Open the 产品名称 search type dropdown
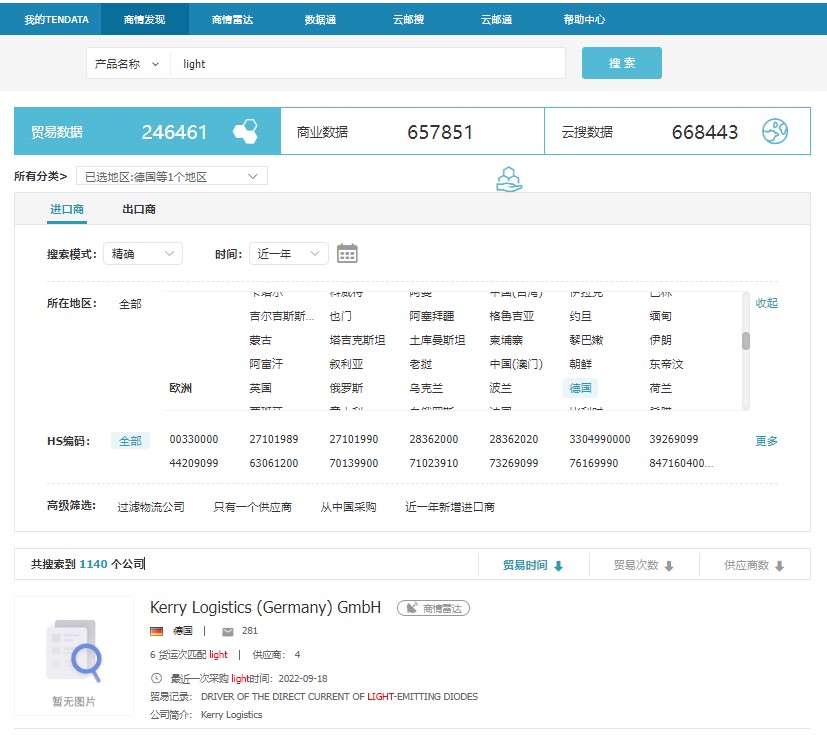The width and height of the screenshot is (827, 735). point(128,64)
